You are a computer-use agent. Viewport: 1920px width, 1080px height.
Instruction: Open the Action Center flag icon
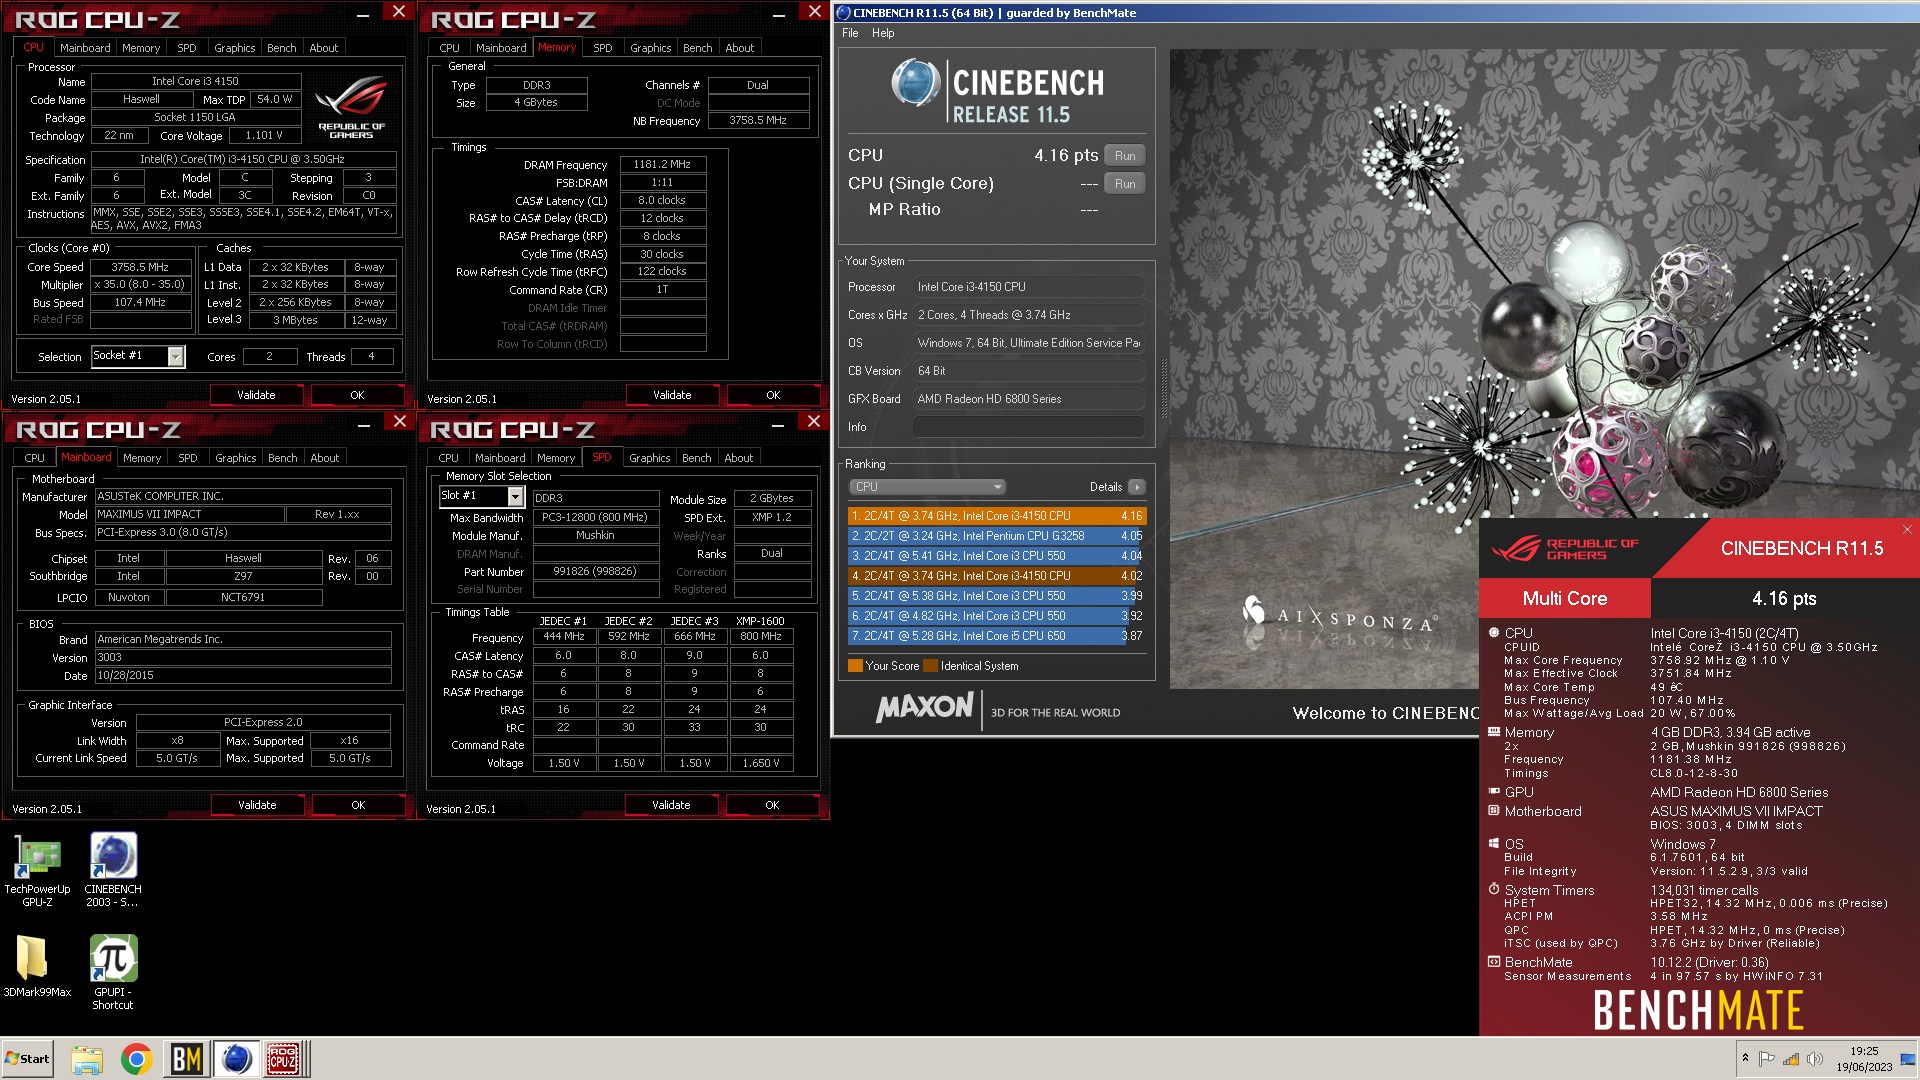1766,1059
